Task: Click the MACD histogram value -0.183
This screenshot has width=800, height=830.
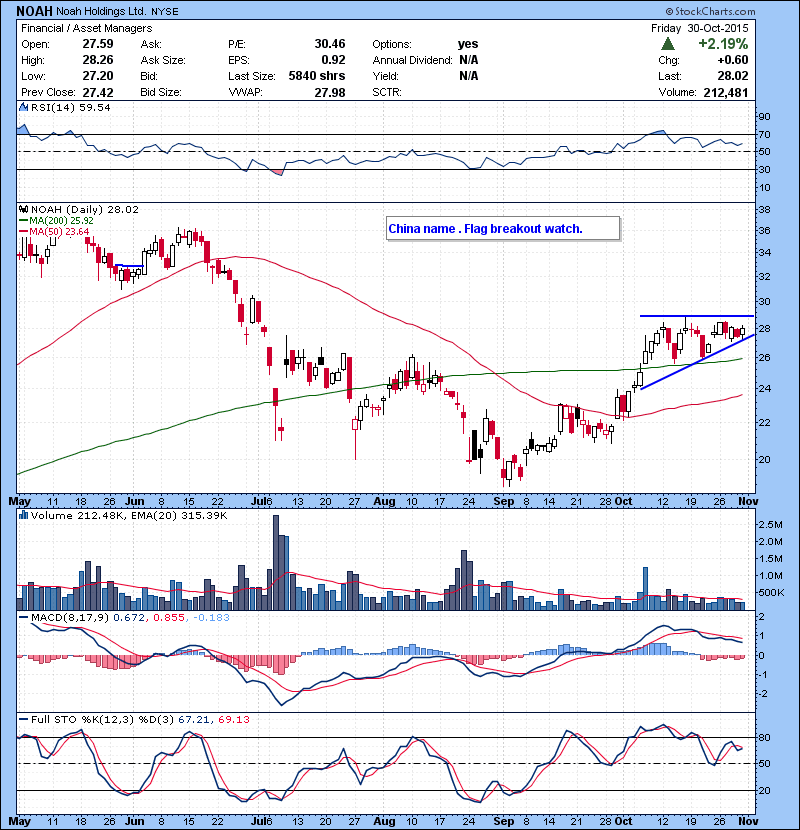Action: (211, 617)
